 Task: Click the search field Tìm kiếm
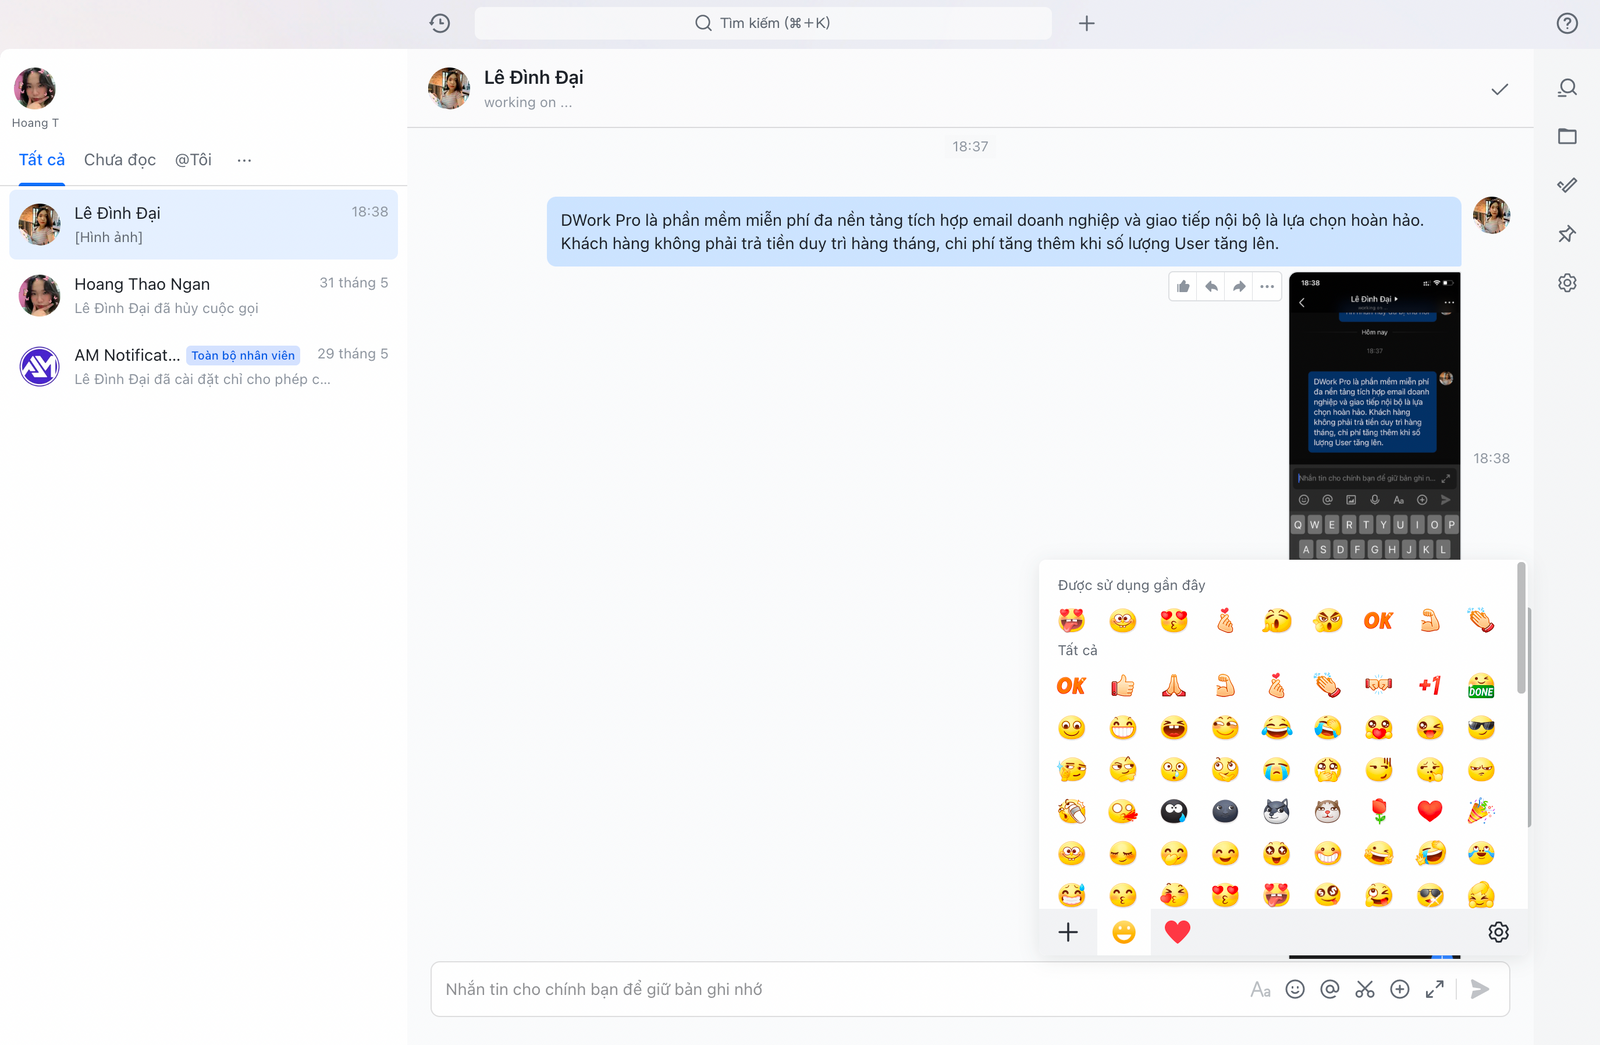tap(762, 23)
